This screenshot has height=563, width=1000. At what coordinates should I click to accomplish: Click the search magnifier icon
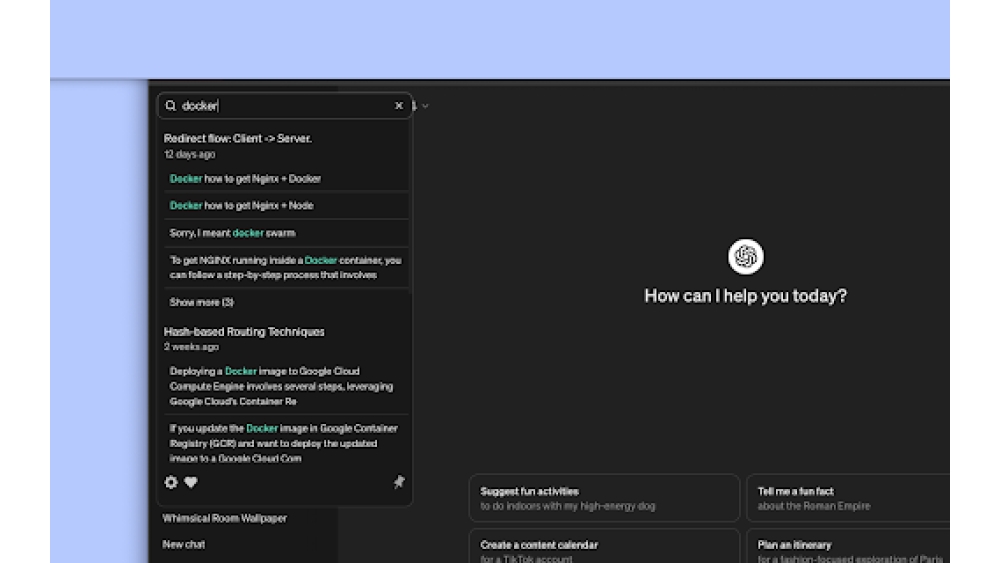[x=170, y=106]
